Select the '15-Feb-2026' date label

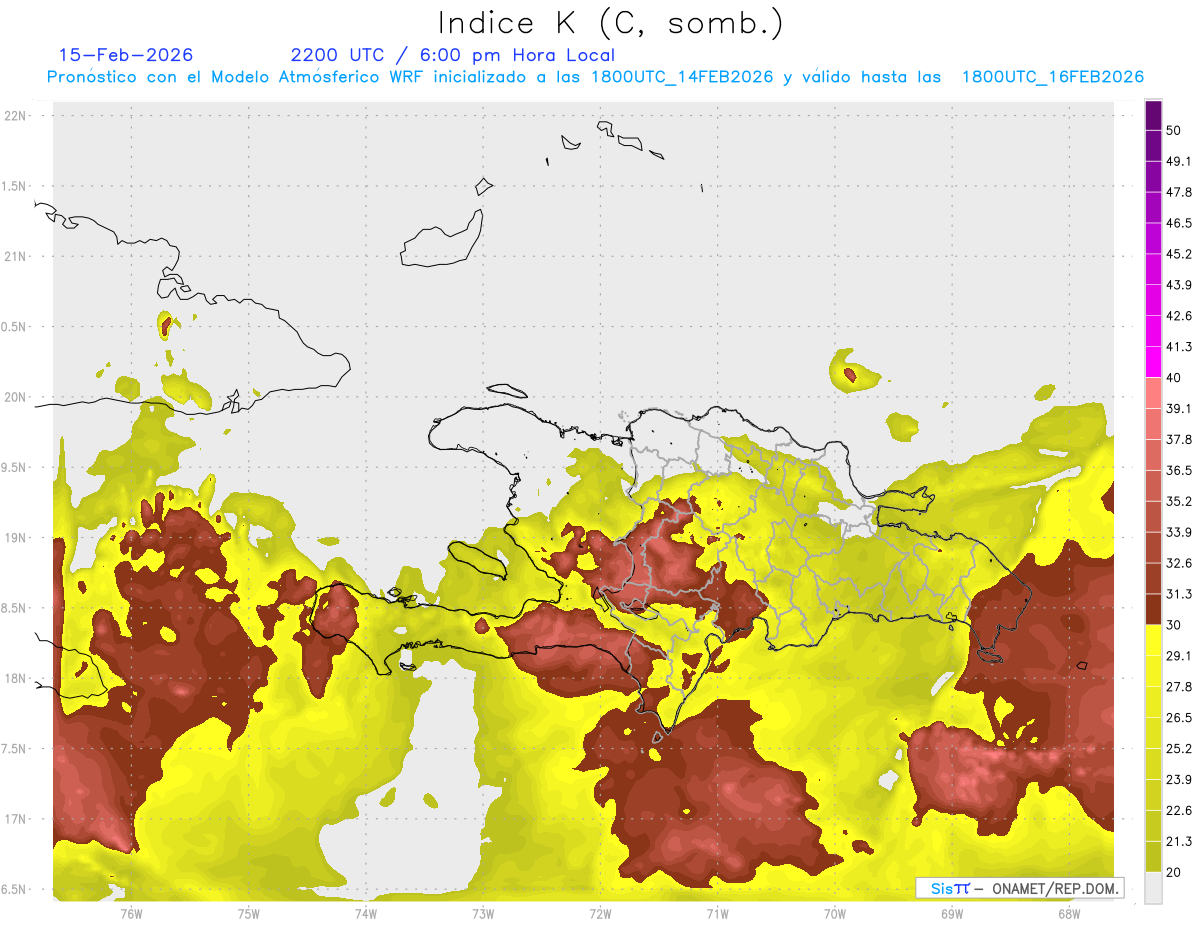coord(126,55)
